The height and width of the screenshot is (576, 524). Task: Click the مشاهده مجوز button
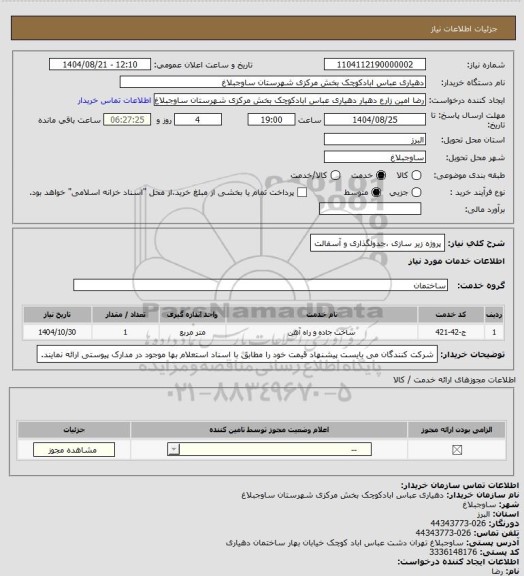coord(74,450)
